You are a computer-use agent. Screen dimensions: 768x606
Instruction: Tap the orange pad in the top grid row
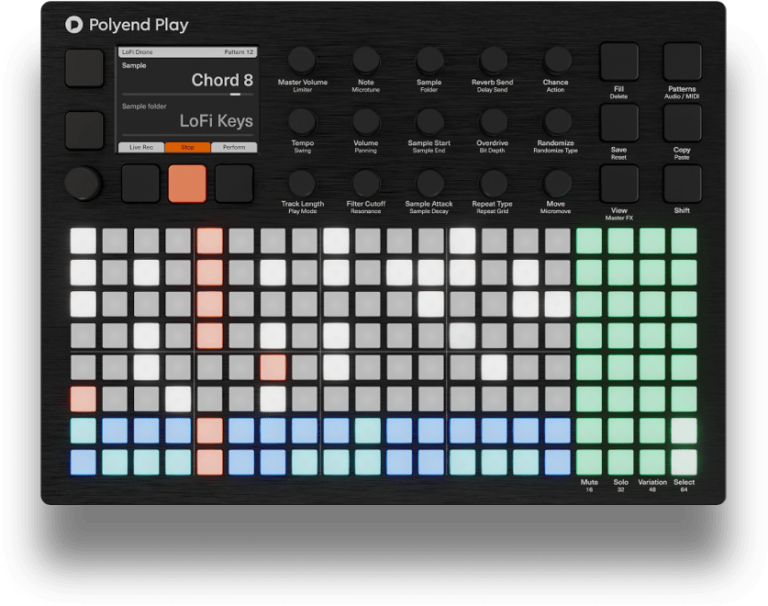click(x=210, y=241)
